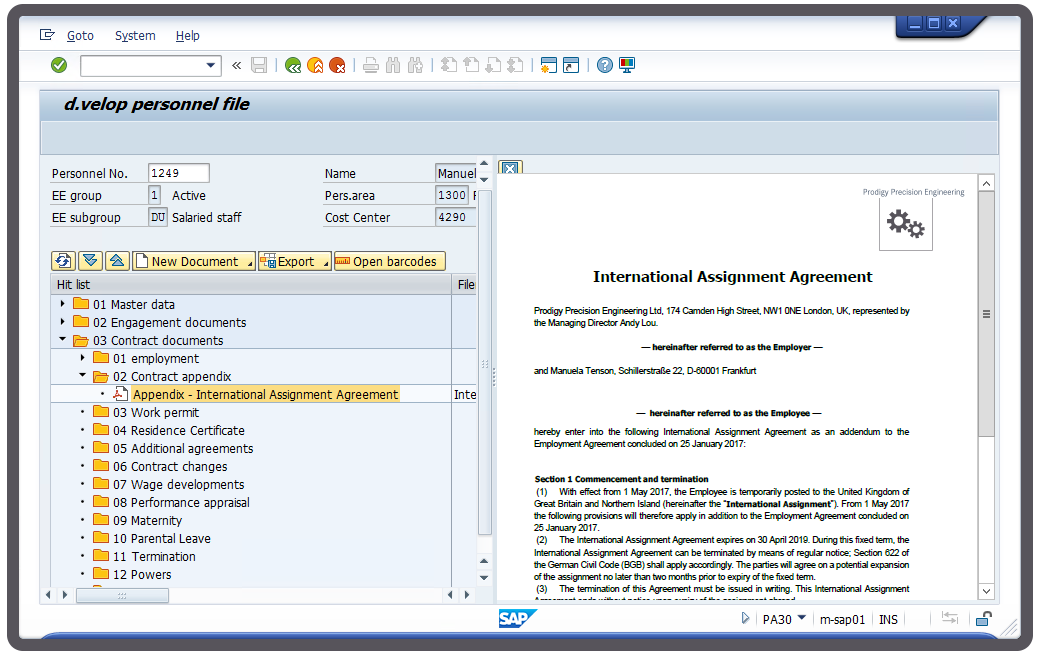Screen dimensions: 1037x655
Task: Open the PA30 transaction status dropdown
Action: [802, 618]
